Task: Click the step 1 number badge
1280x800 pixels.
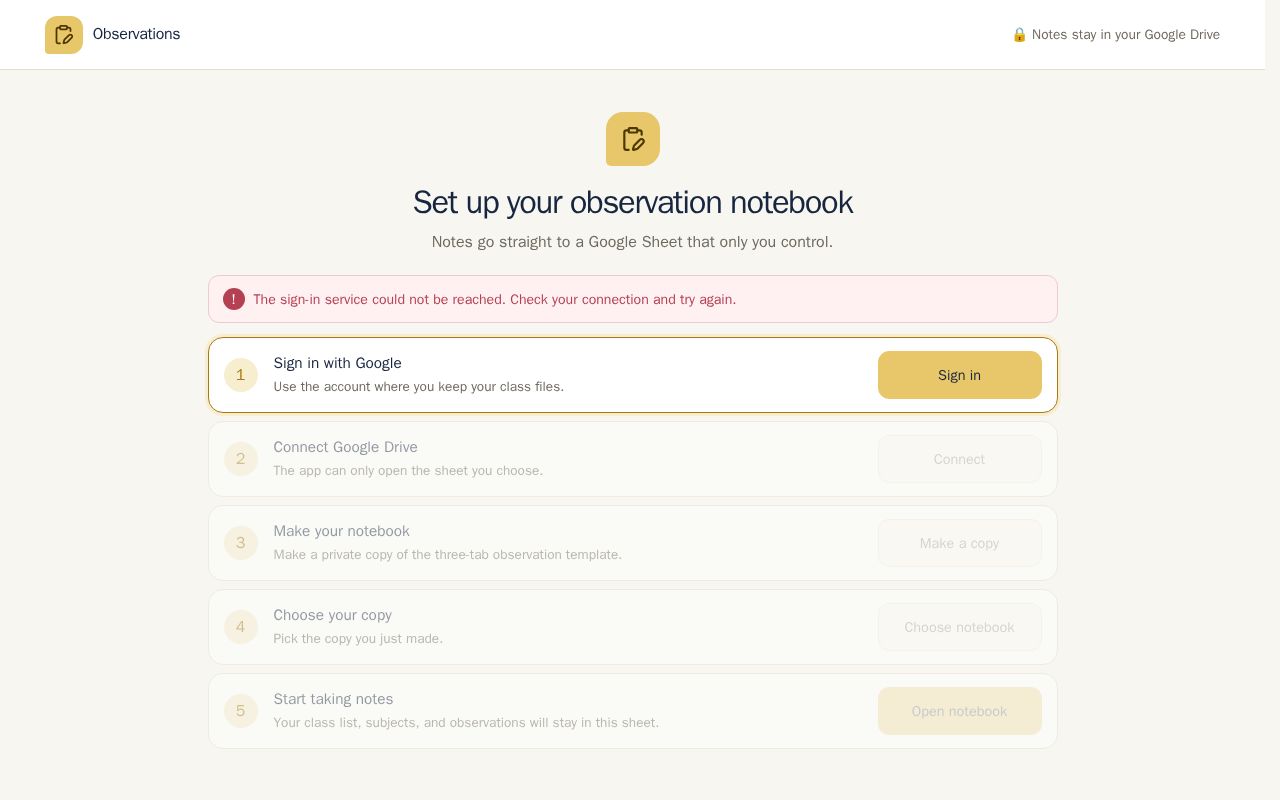Action: tap(241, 375)
